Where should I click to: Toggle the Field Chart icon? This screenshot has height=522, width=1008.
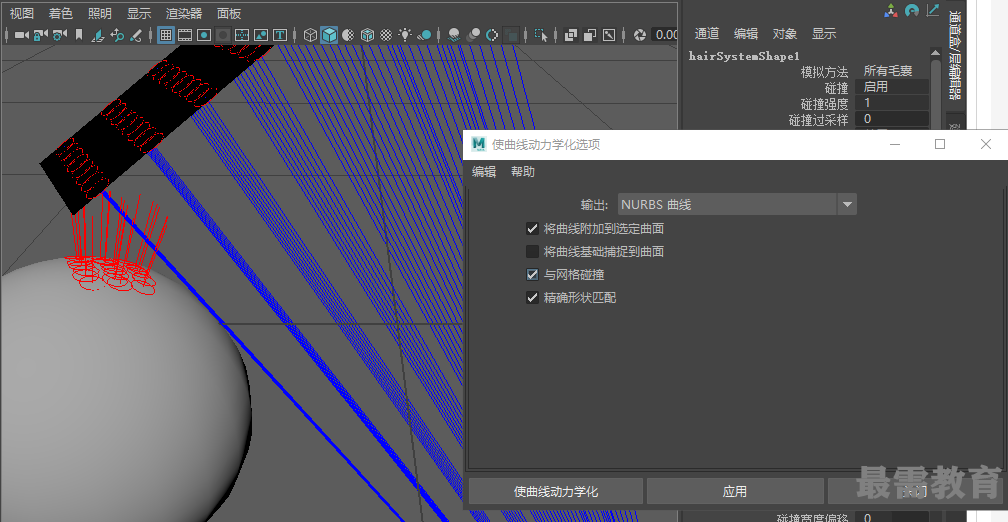point(242,35)
